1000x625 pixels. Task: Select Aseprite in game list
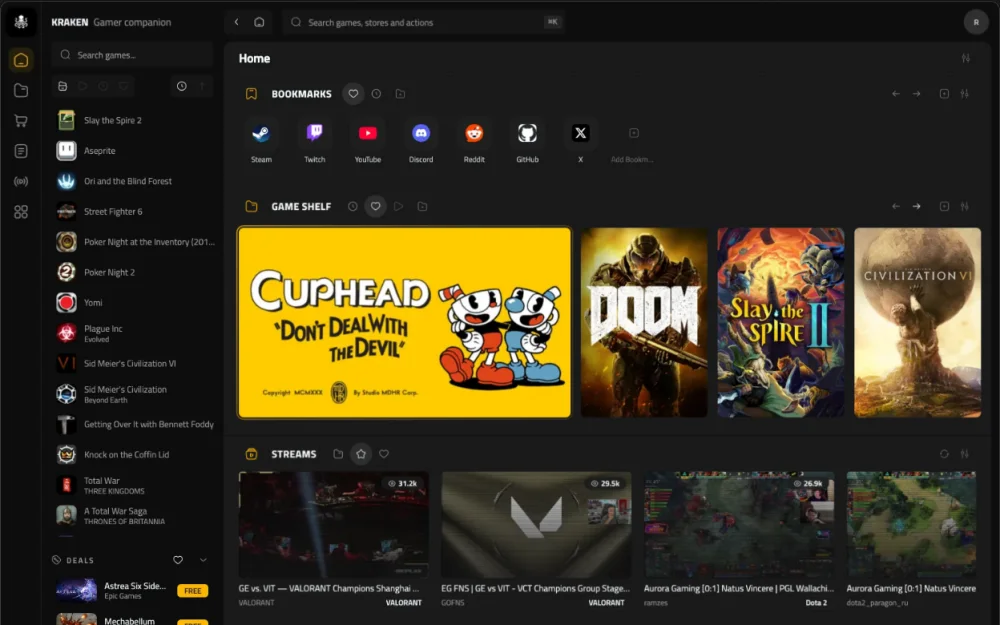click(x=134, y=151)
